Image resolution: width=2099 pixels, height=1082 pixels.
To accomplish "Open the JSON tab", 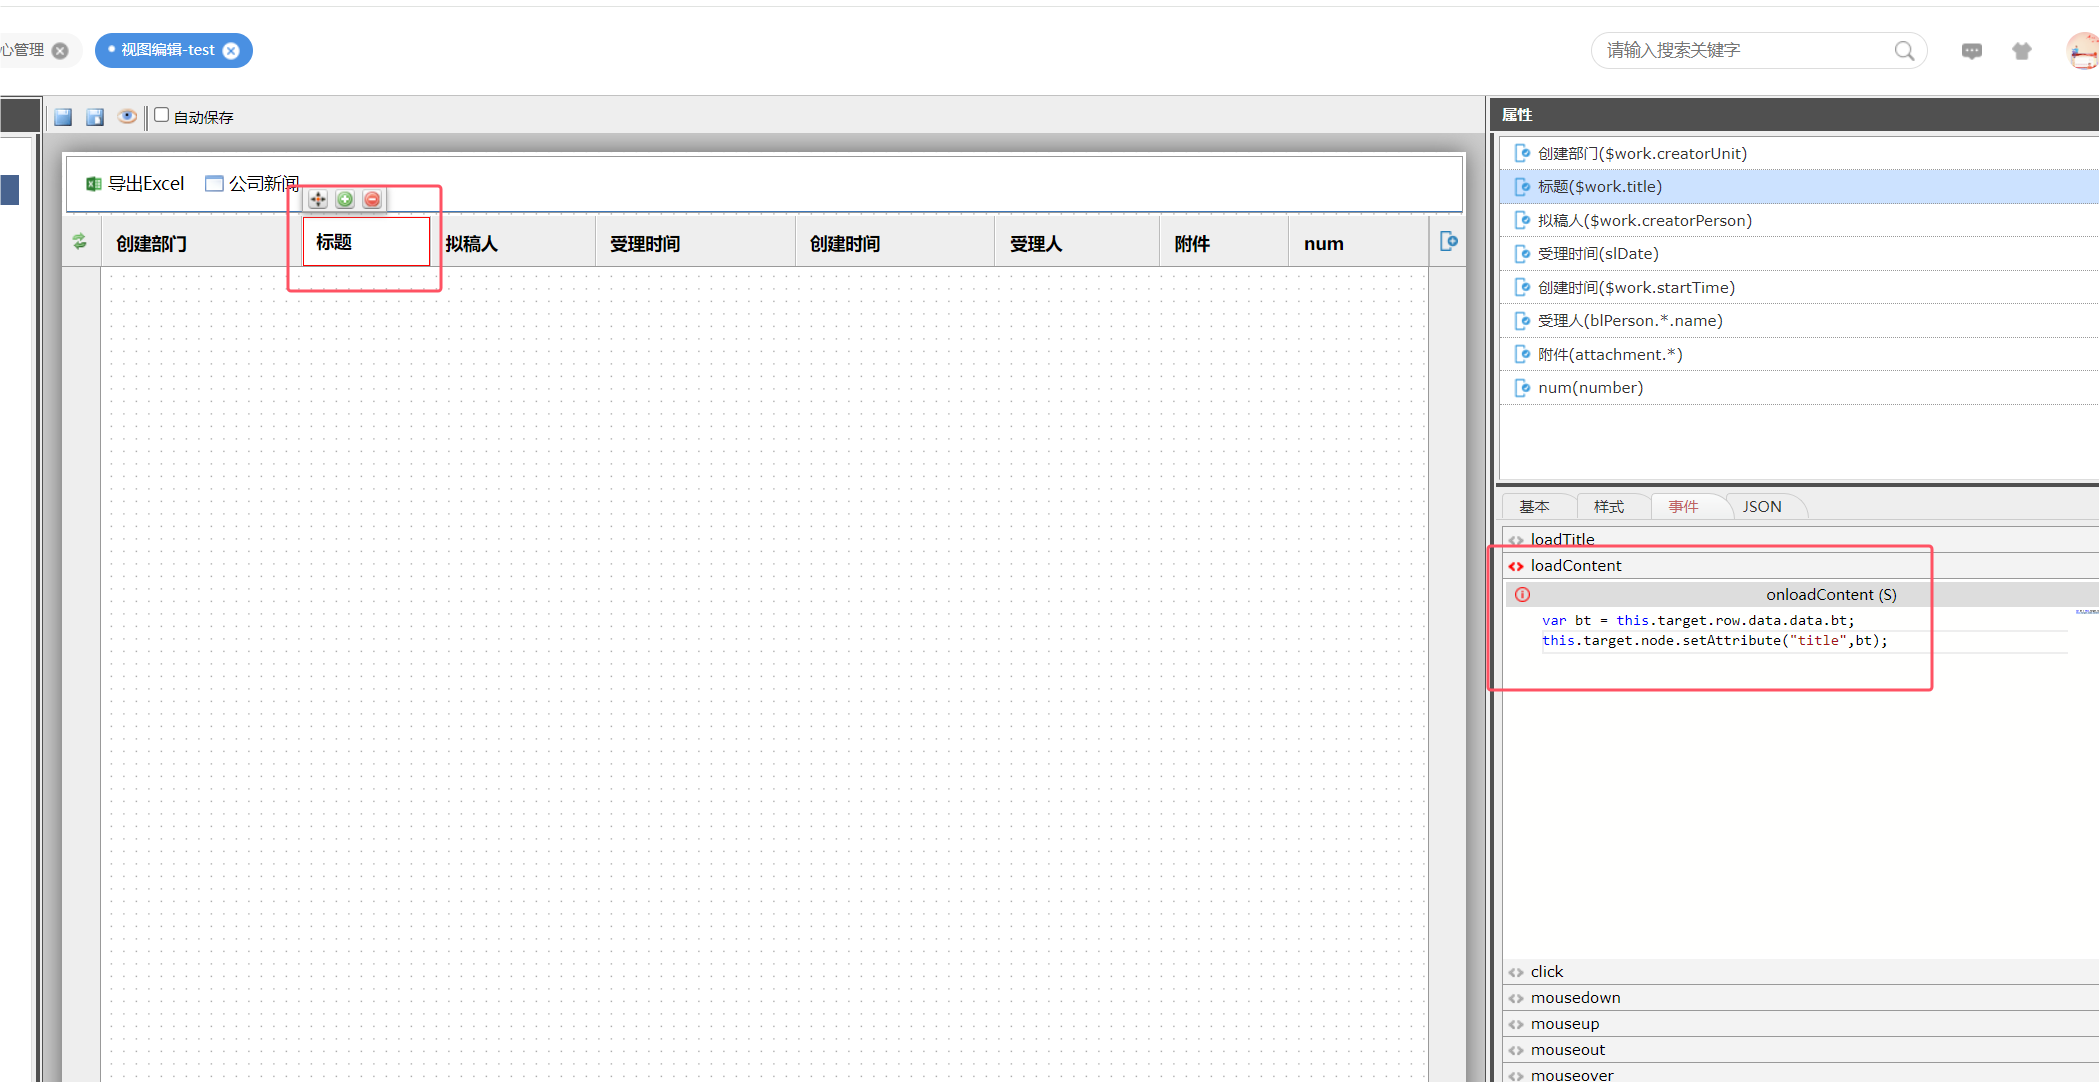I will 1761,507.
